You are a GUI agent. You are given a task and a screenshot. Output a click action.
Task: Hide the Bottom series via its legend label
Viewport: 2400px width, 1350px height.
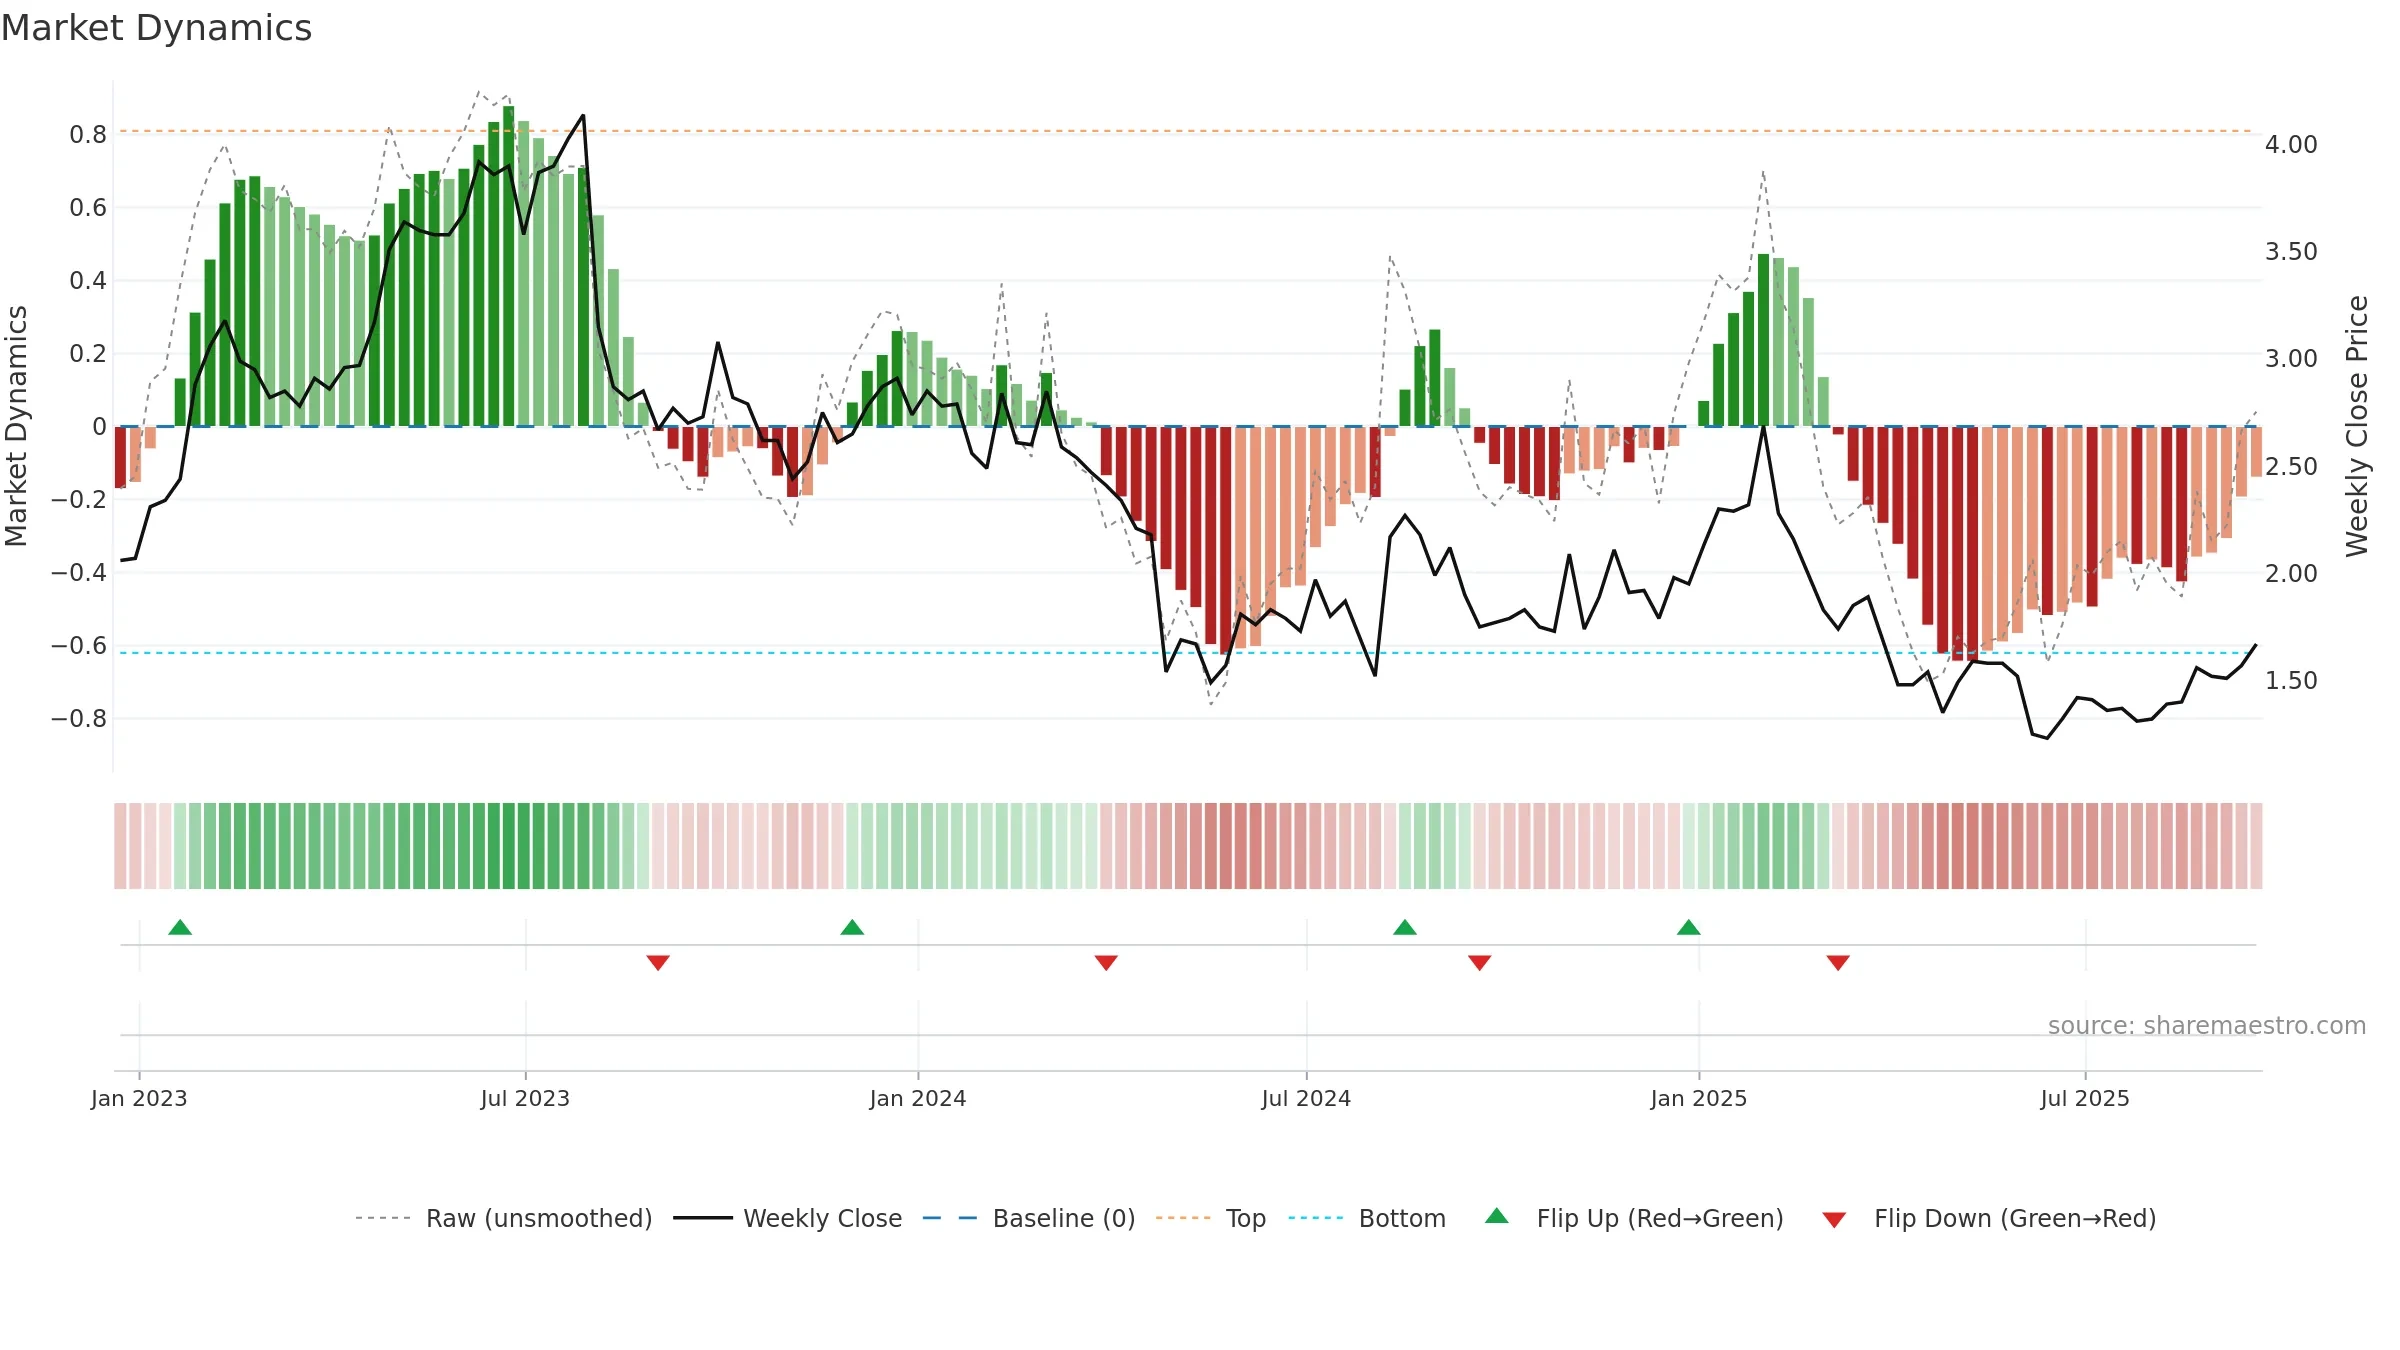coord(1402,1219)
